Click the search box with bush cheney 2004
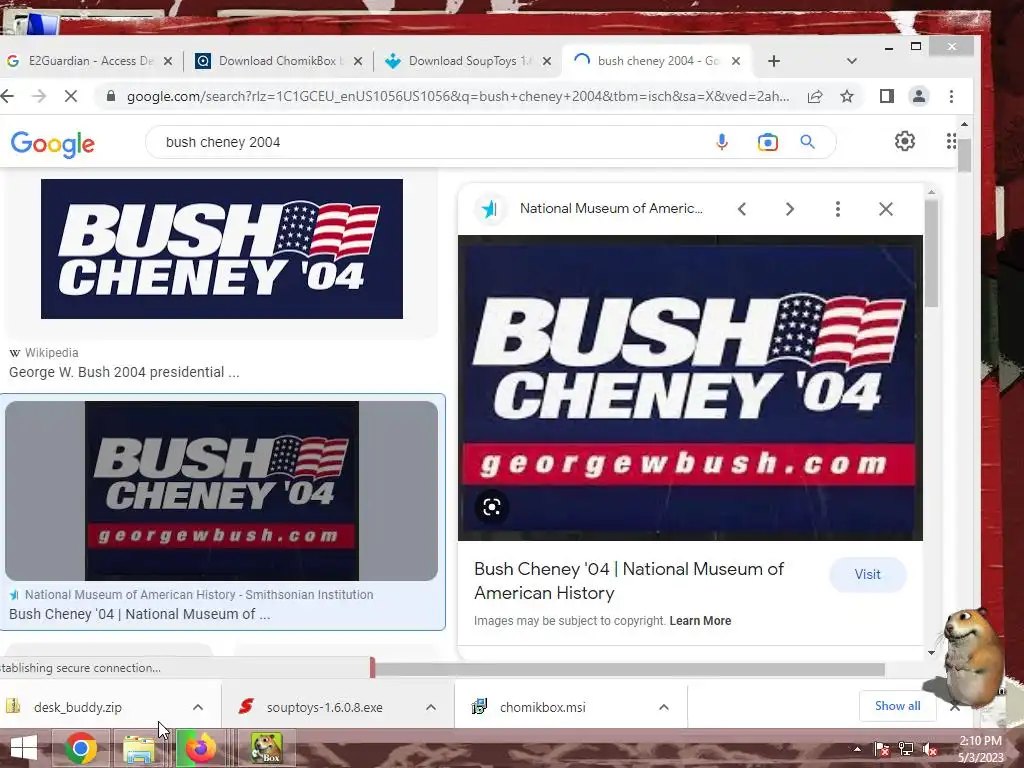 pos(431,142)
